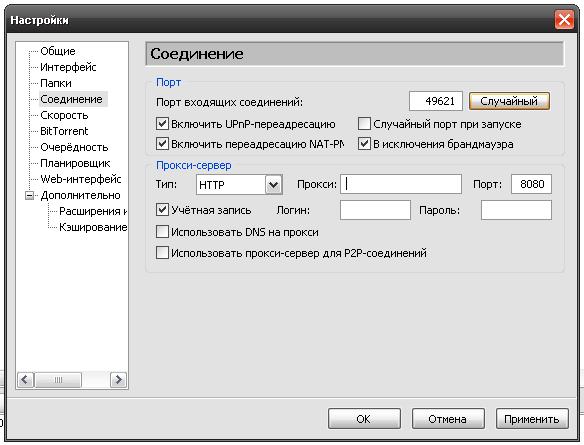Uncheck Включить переадресацию NAT-PMP
584x445 pixels.
coord(162,143)
